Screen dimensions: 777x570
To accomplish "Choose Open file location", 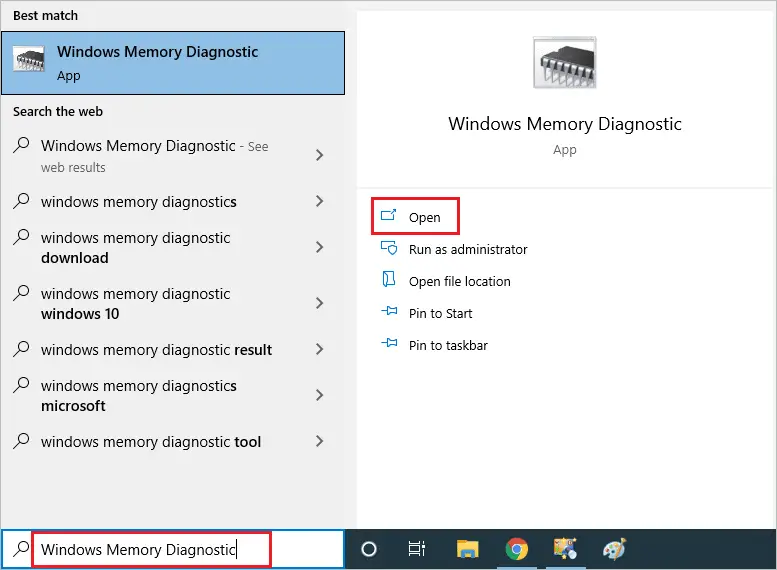I will click(x=459, y=282).
